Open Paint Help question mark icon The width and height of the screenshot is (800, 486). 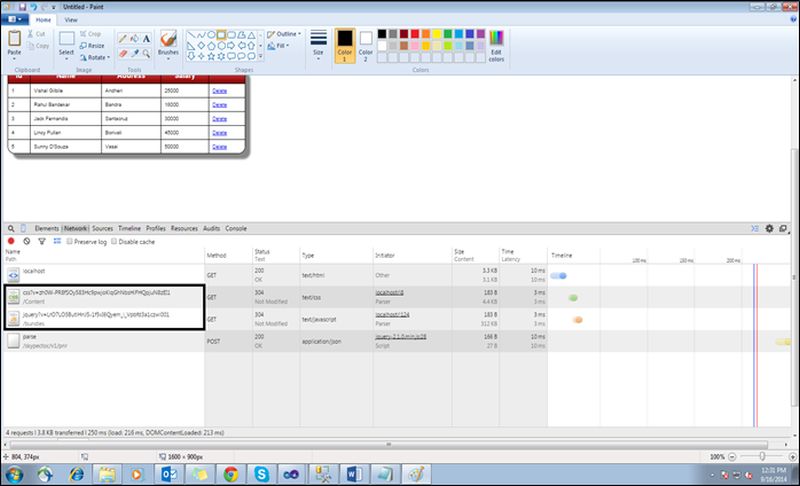793,19
